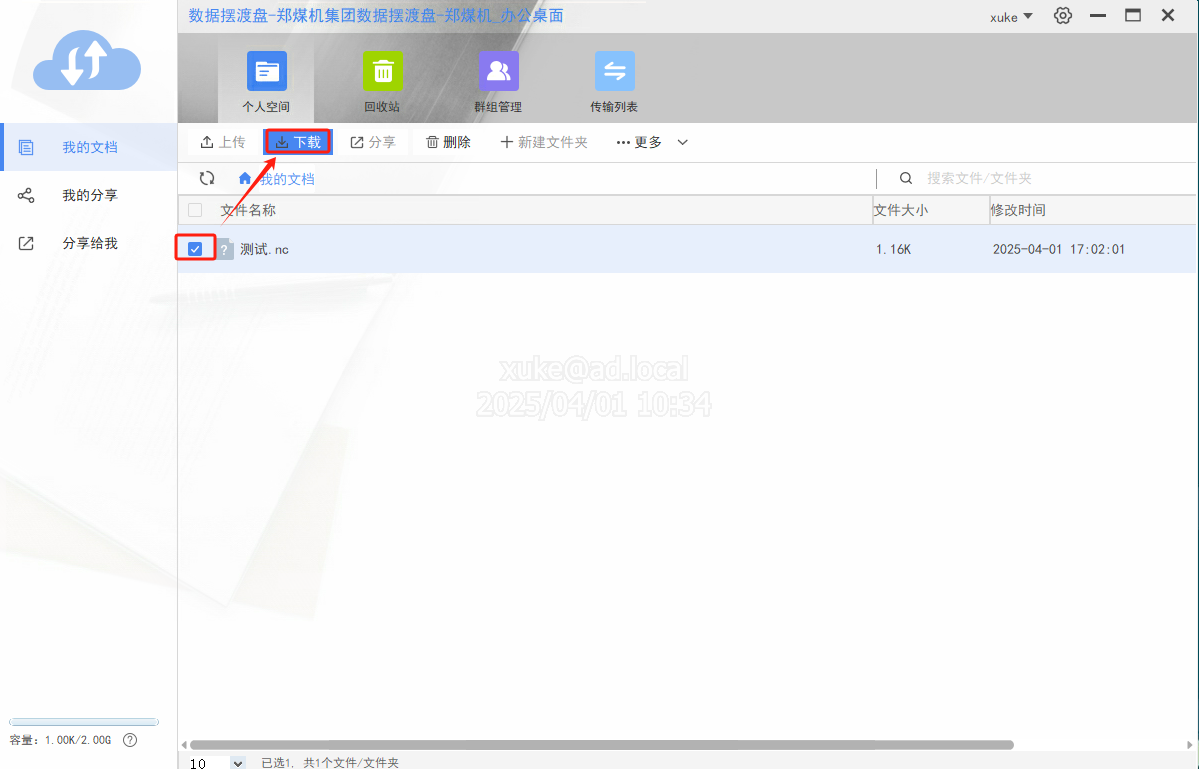The height and width of the screenshot is (769, 1199).
Task: Expand the xuke user dropdown
Action: point(1011,17)
